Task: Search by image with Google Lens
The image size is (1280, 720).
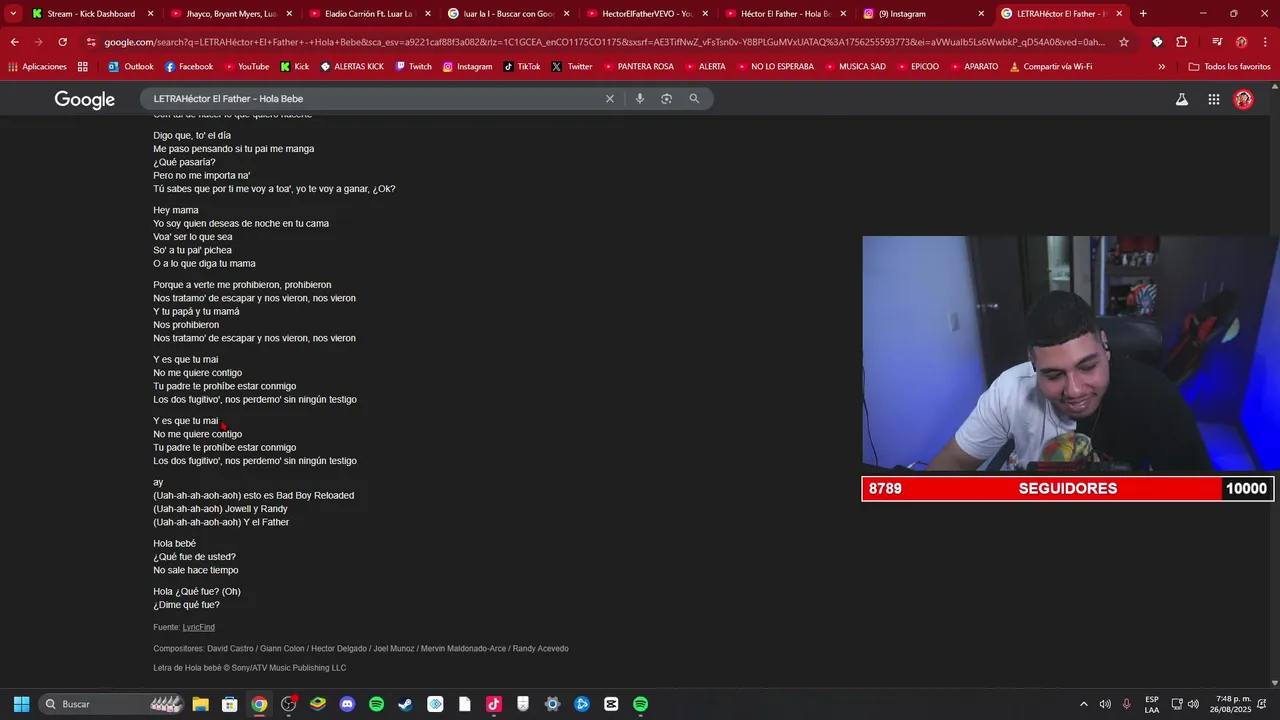Action: (x=667, y=99)
